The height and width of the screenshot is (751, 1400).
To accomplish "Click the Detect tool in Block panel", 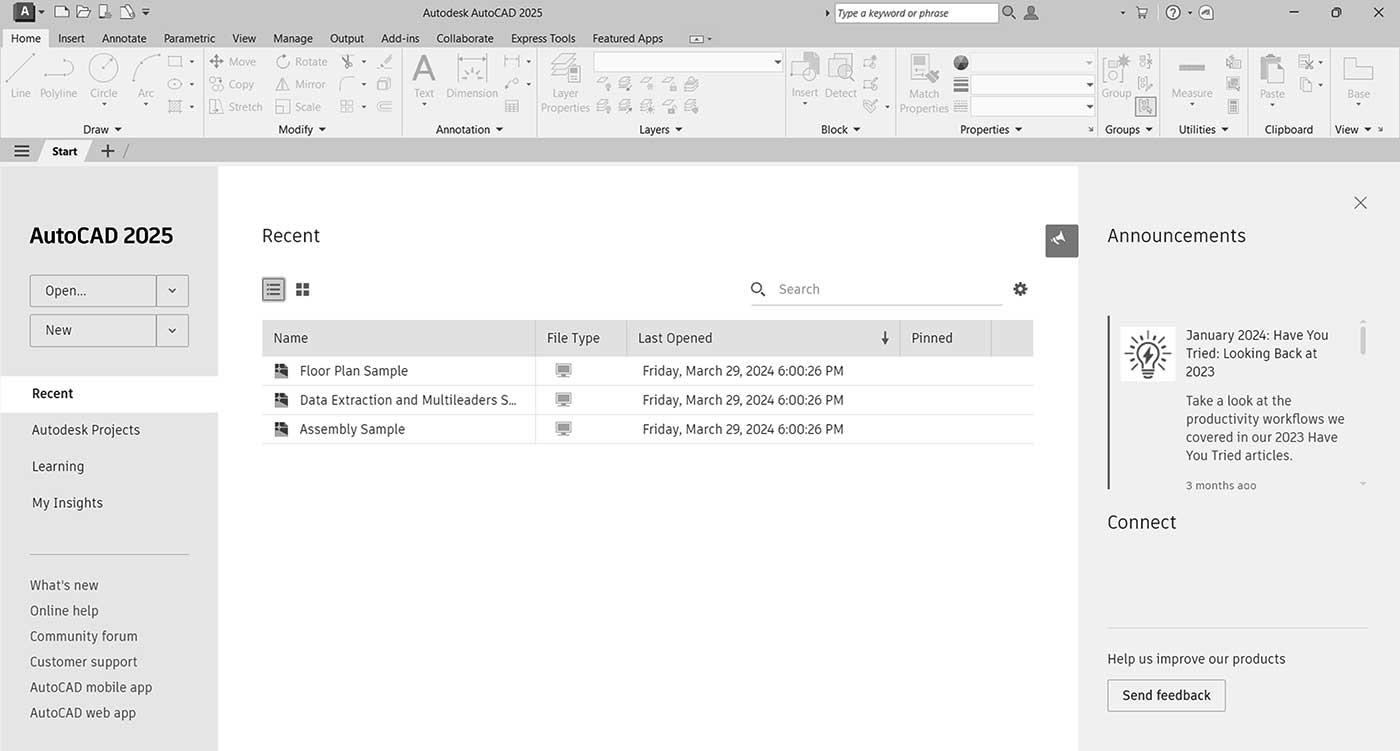I will (841, 76).
